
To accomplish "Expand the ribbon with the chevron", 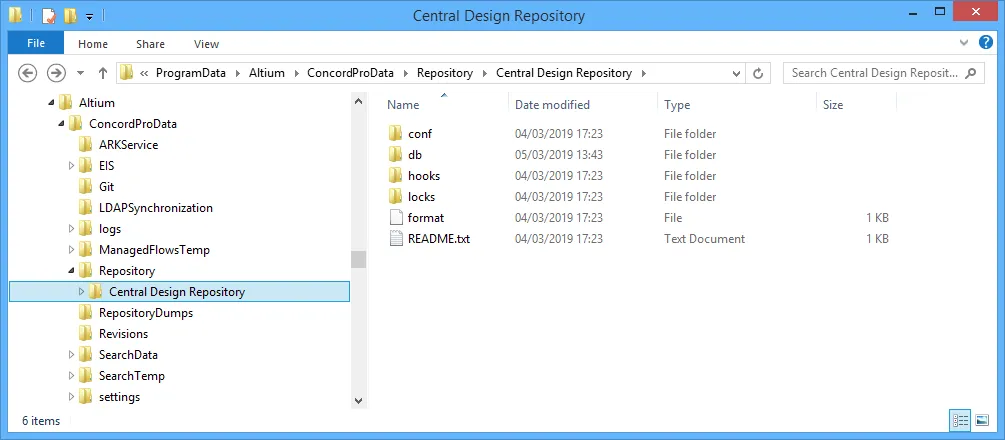I will coord(963,43).
